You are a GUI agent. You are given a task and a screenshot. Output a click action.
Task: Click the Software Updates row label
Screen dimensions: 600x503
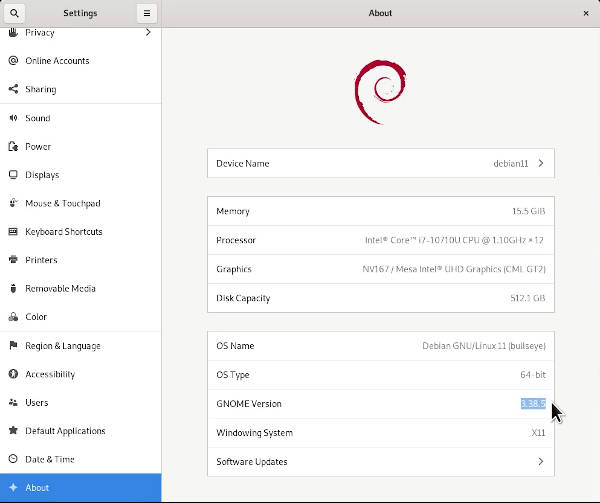[x=252, y=462]
